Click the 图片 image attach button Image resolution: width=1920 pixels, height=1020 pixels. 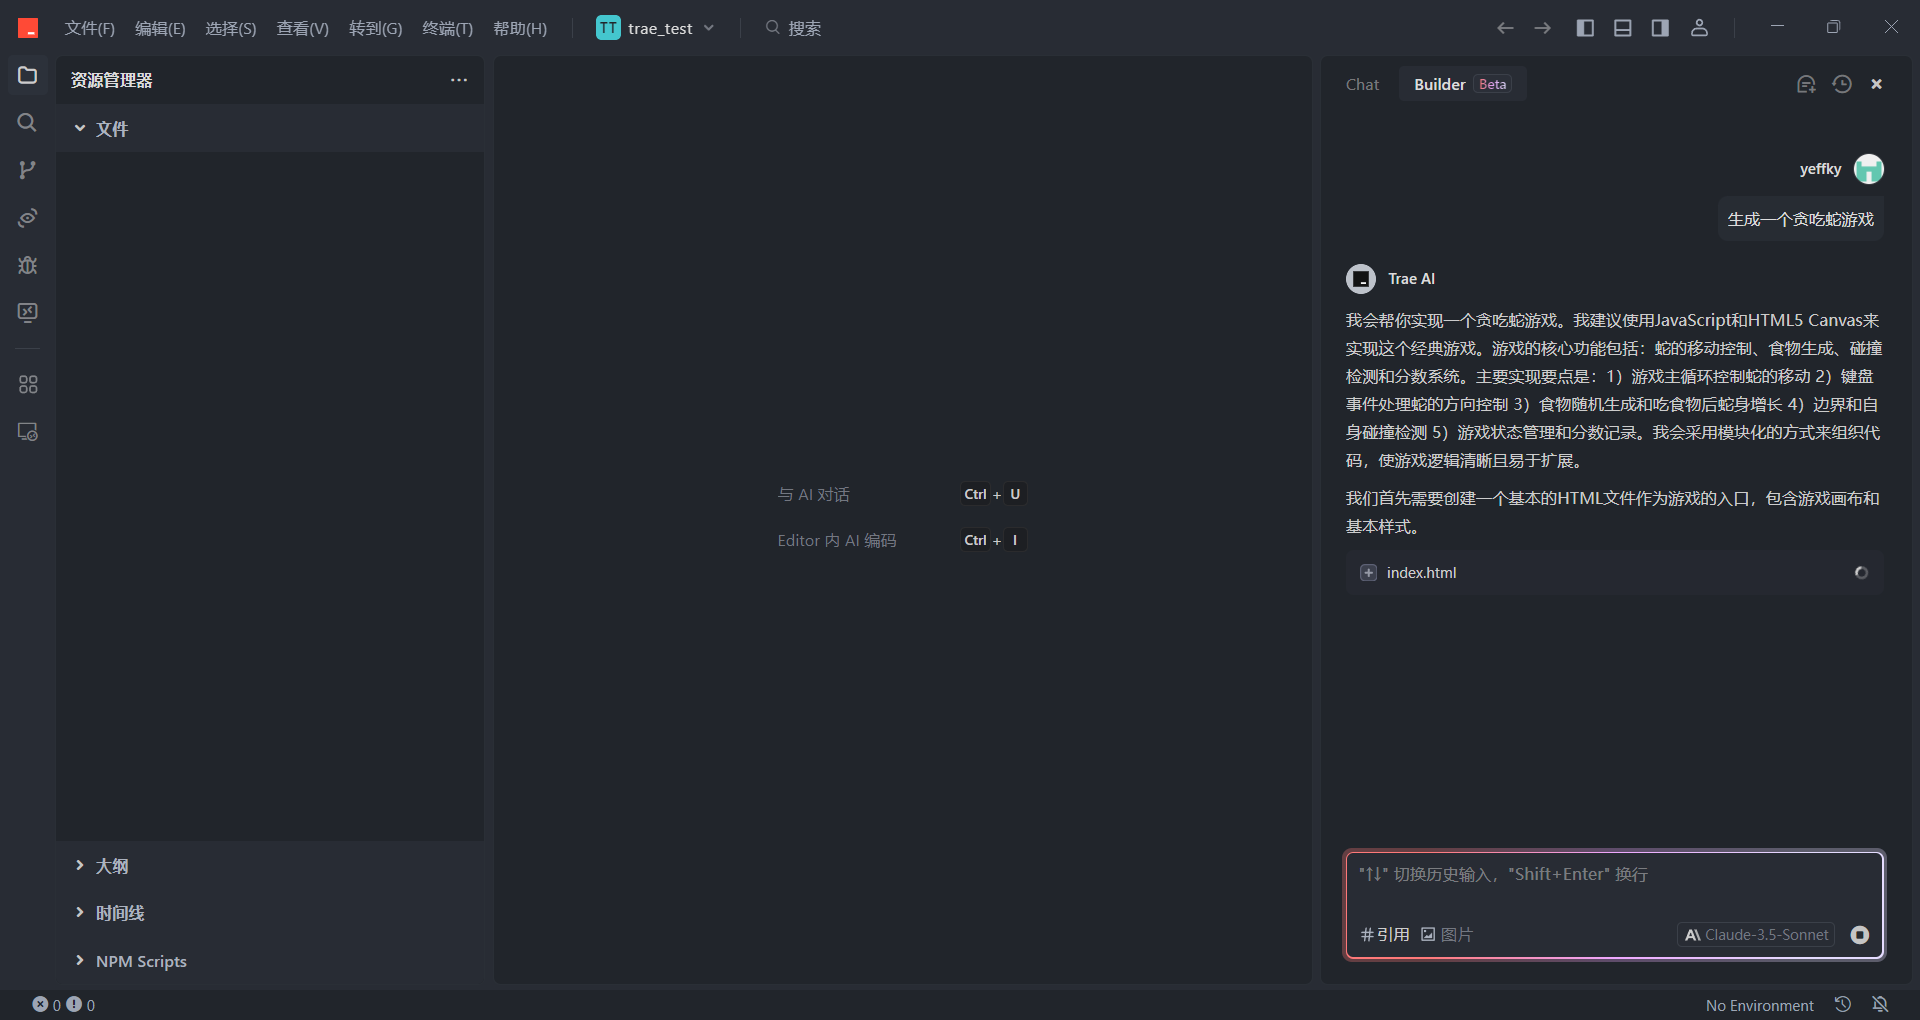tap(1447, 935)
